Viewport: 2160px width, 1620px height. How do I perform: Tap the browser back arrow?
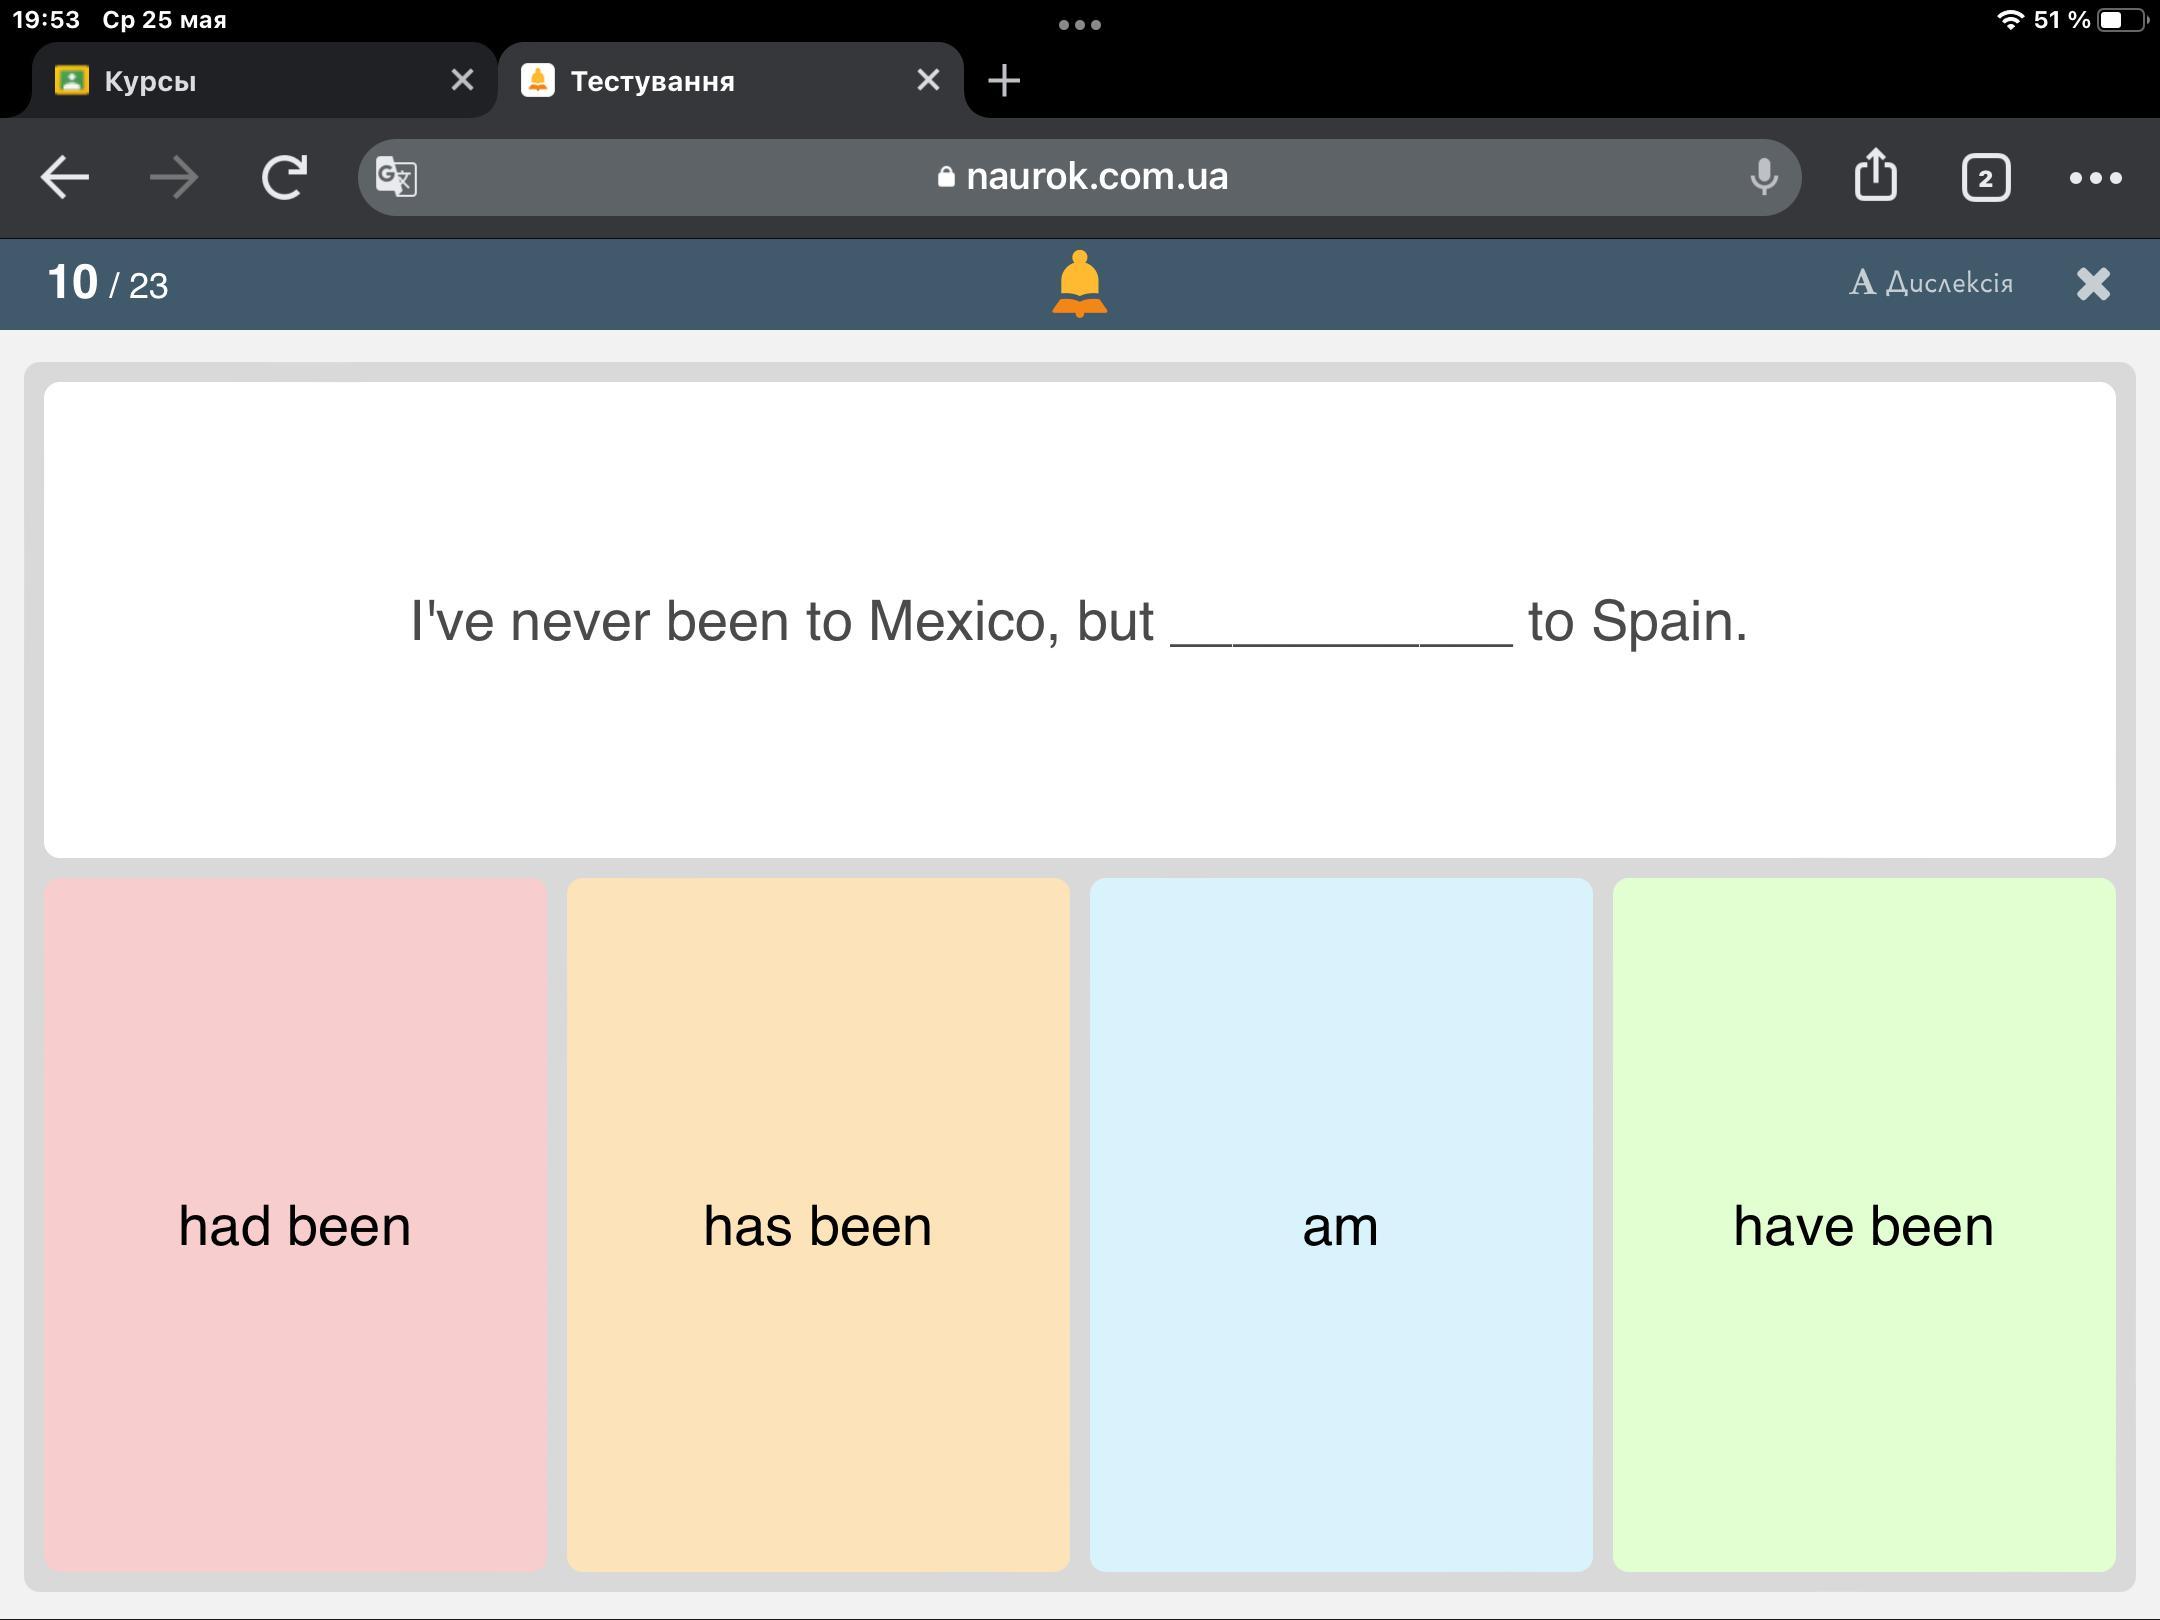[x=65, y=178]
